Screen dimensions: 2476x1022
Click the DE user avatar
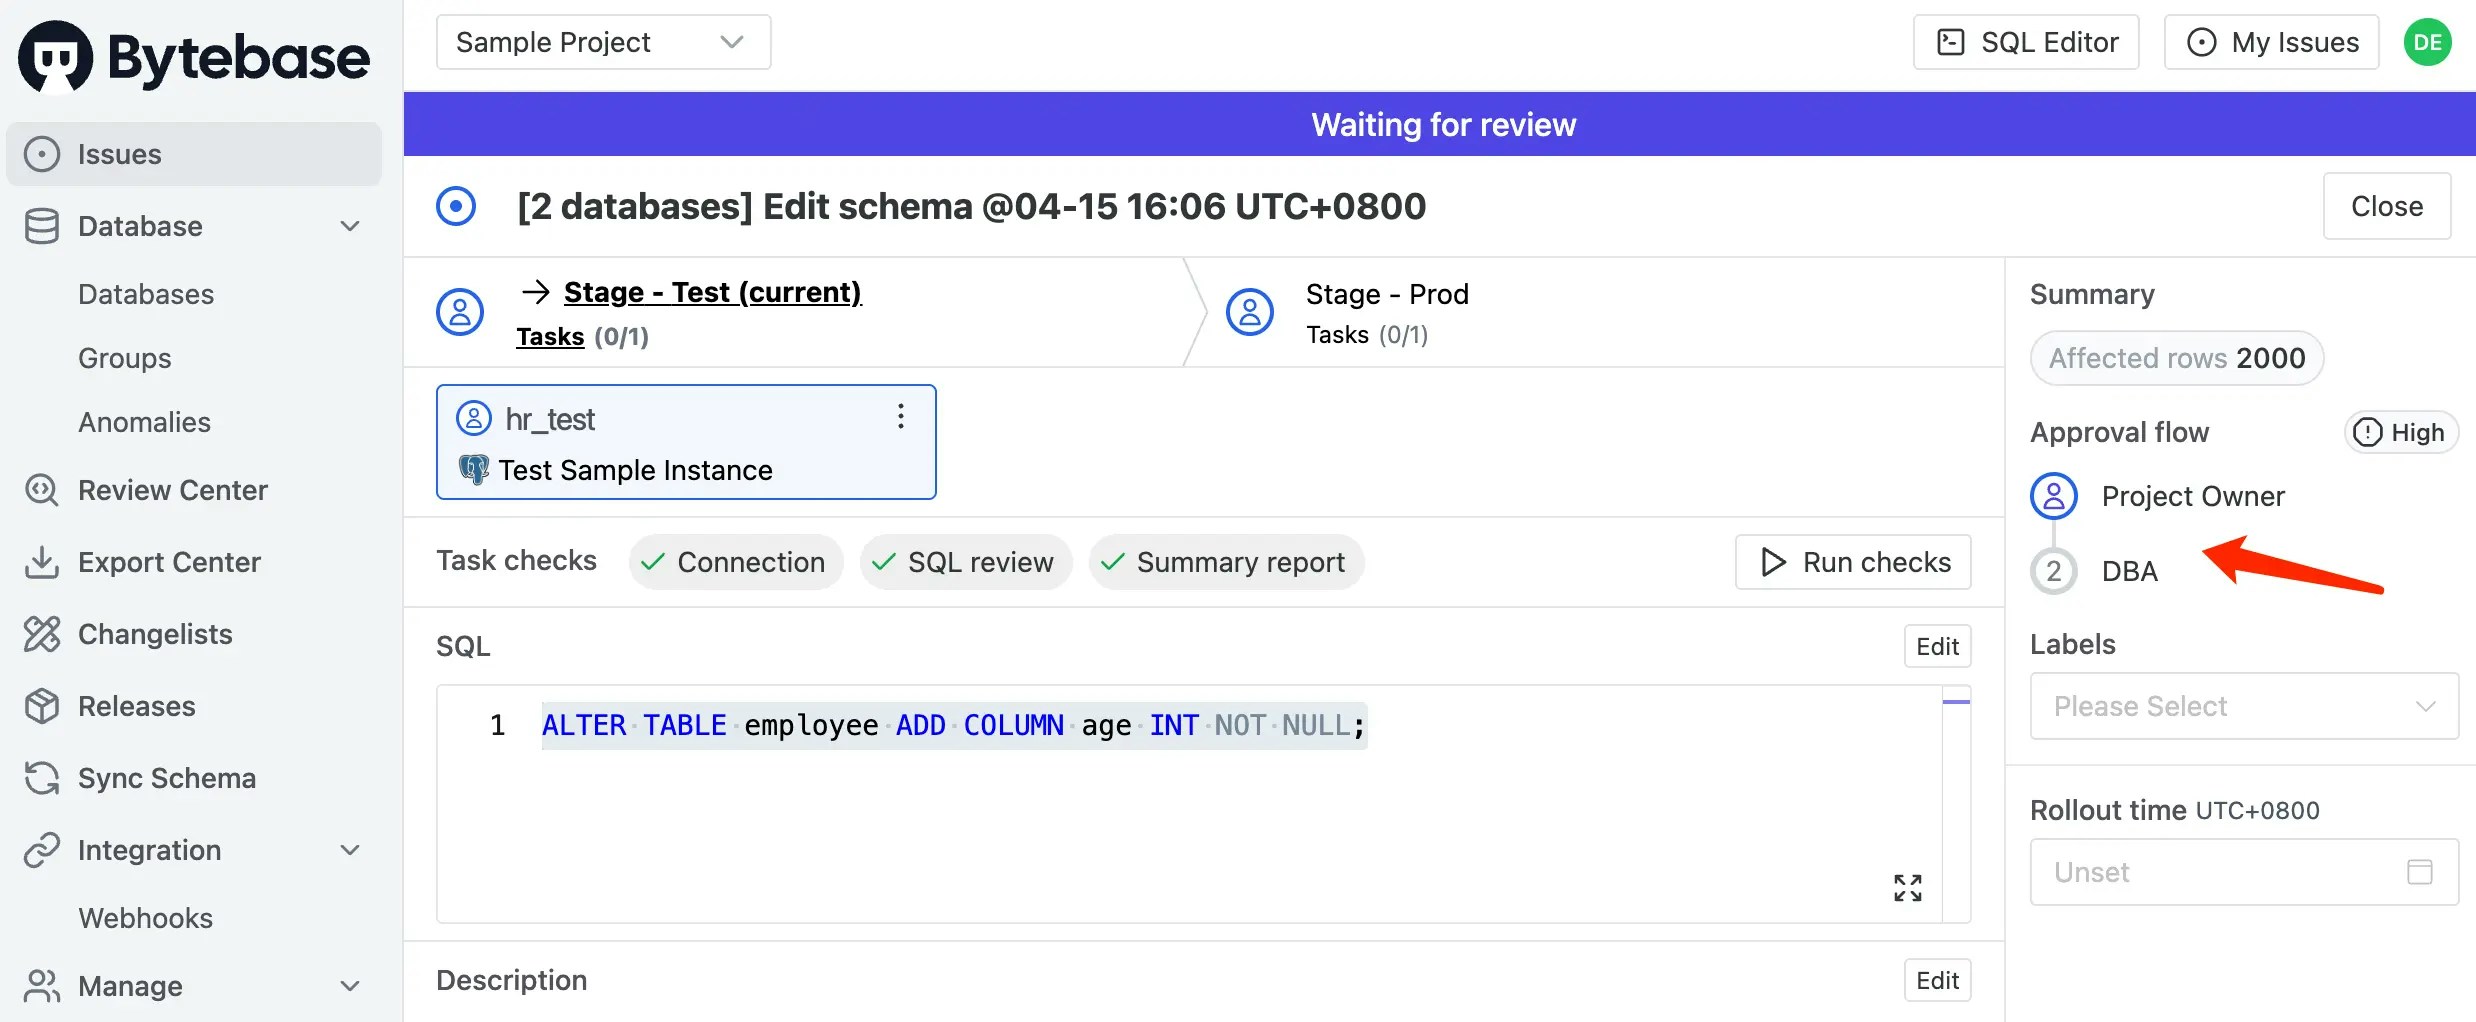pos(2427,42)
